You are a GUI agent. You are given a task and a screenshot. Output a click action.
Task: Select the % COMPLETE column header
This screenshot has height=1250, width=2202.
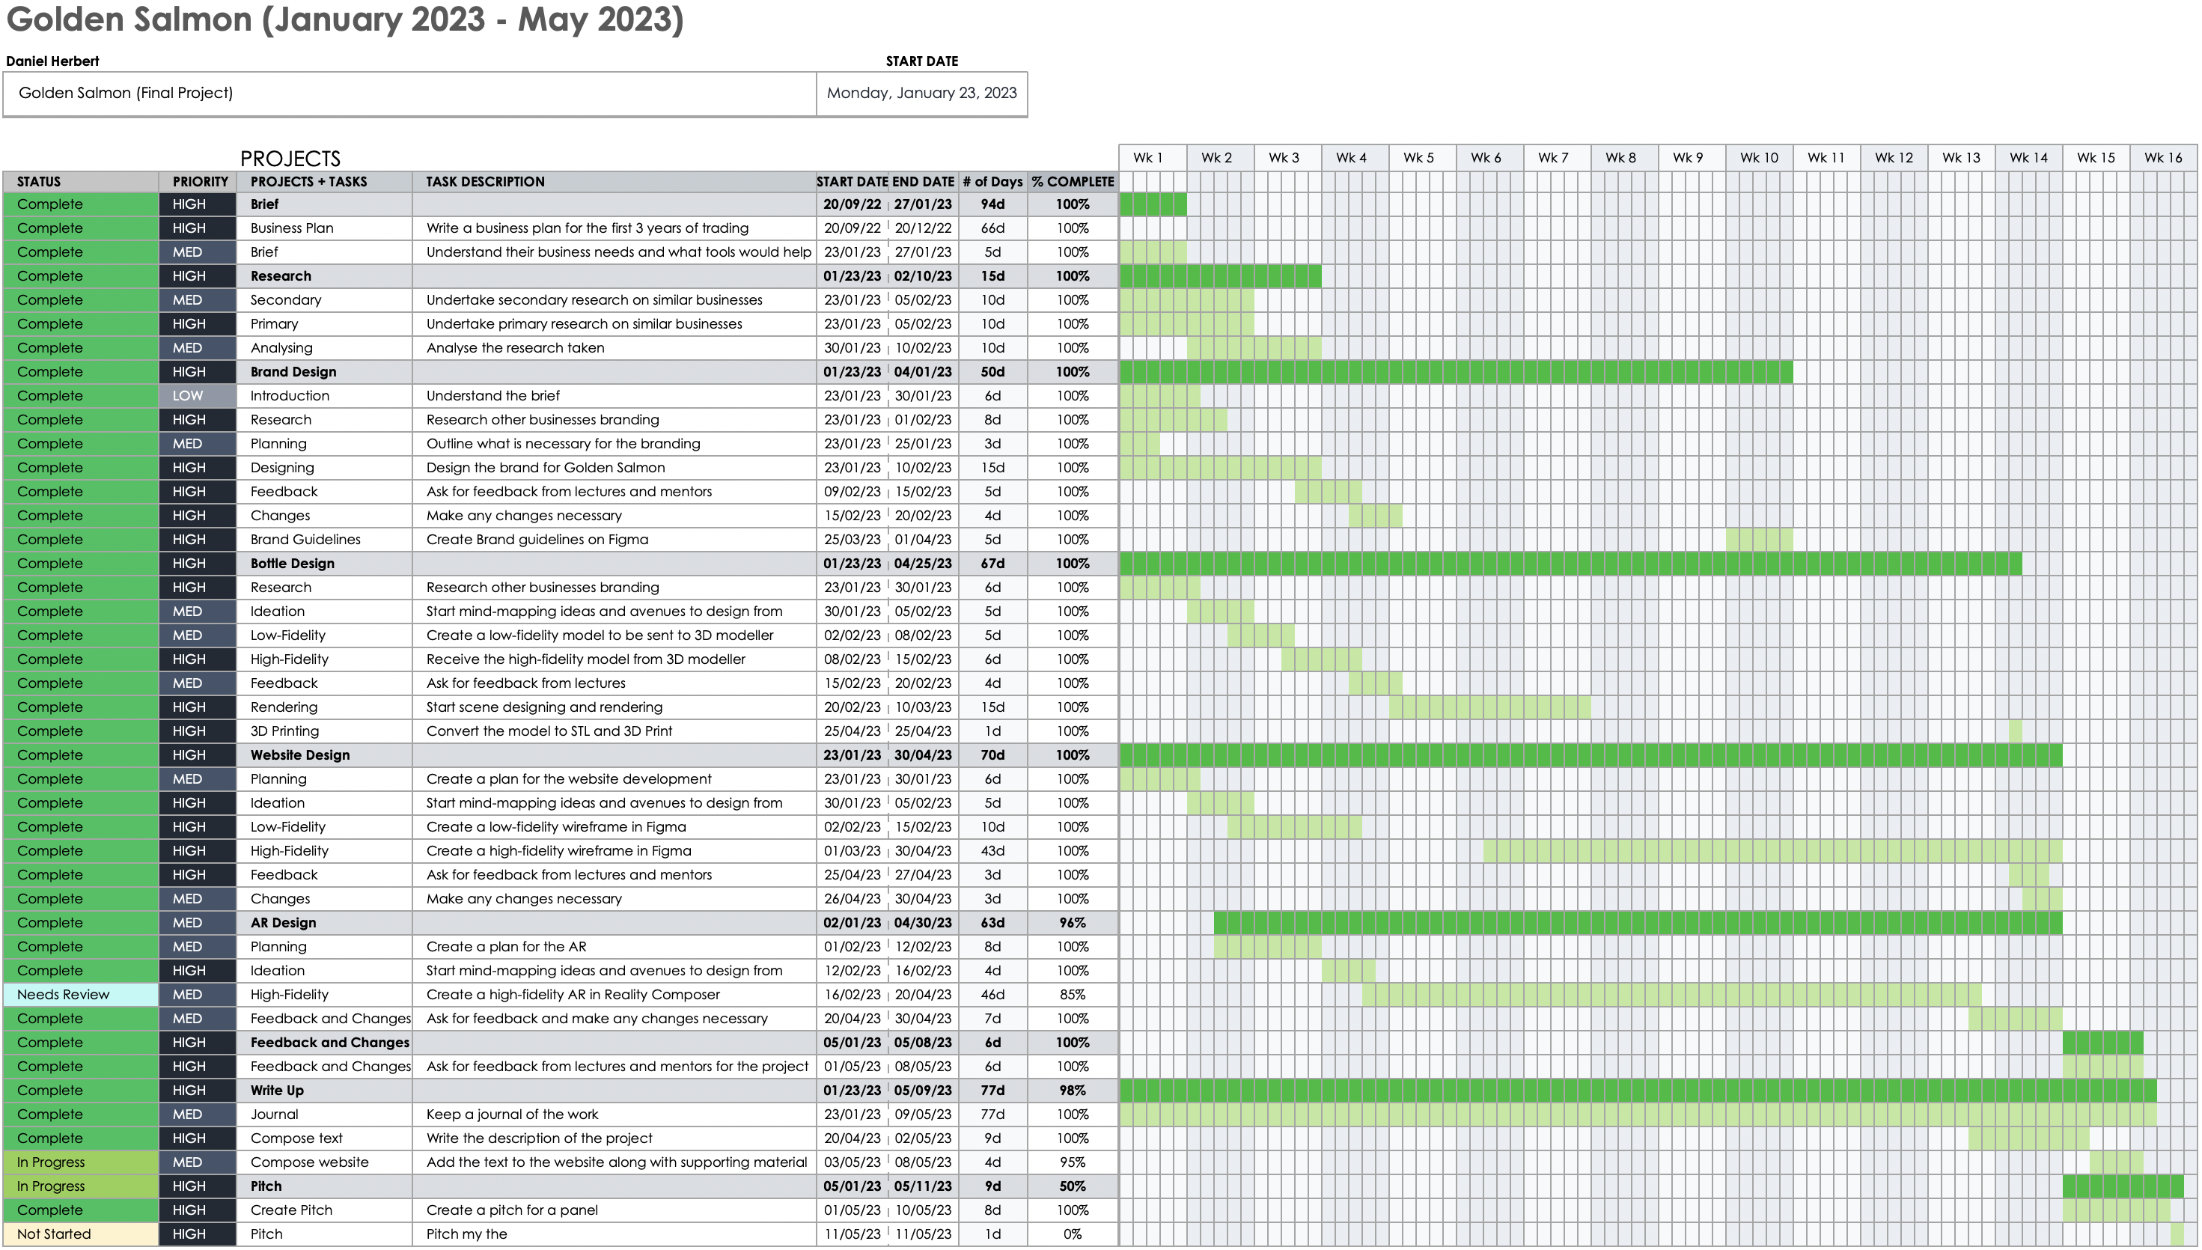pyautogui.click(x=1072, y=182)
